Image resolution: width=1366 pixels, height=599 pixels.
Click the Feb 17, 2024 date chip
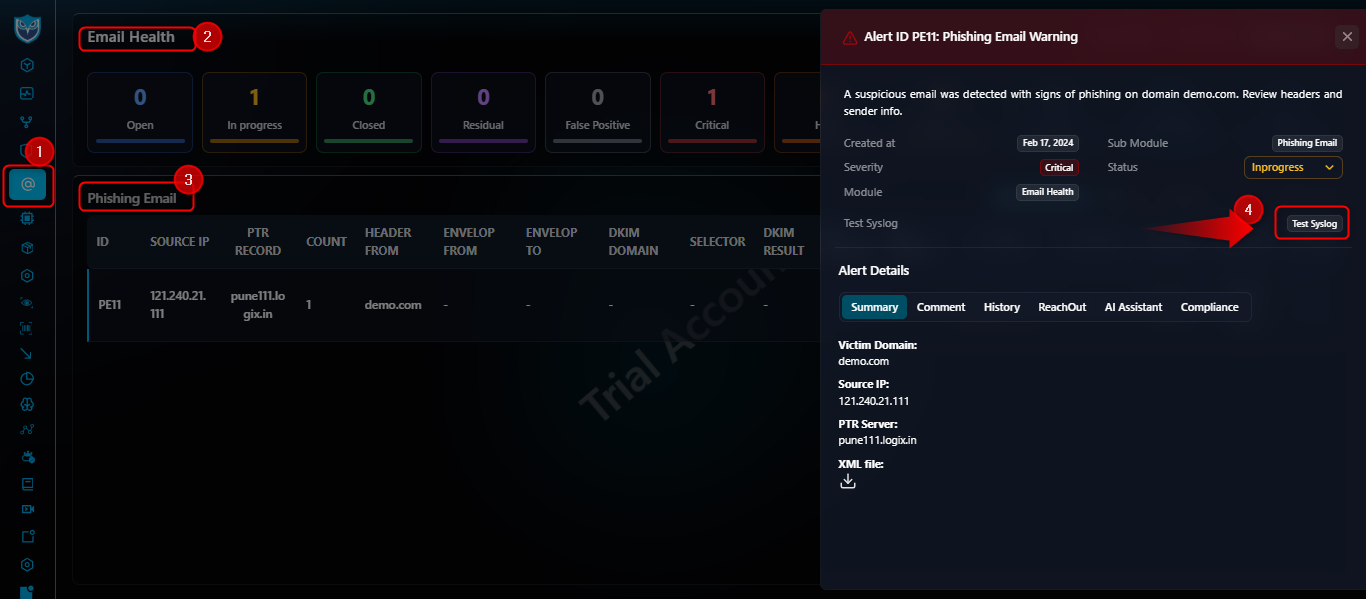[1049, 143]
